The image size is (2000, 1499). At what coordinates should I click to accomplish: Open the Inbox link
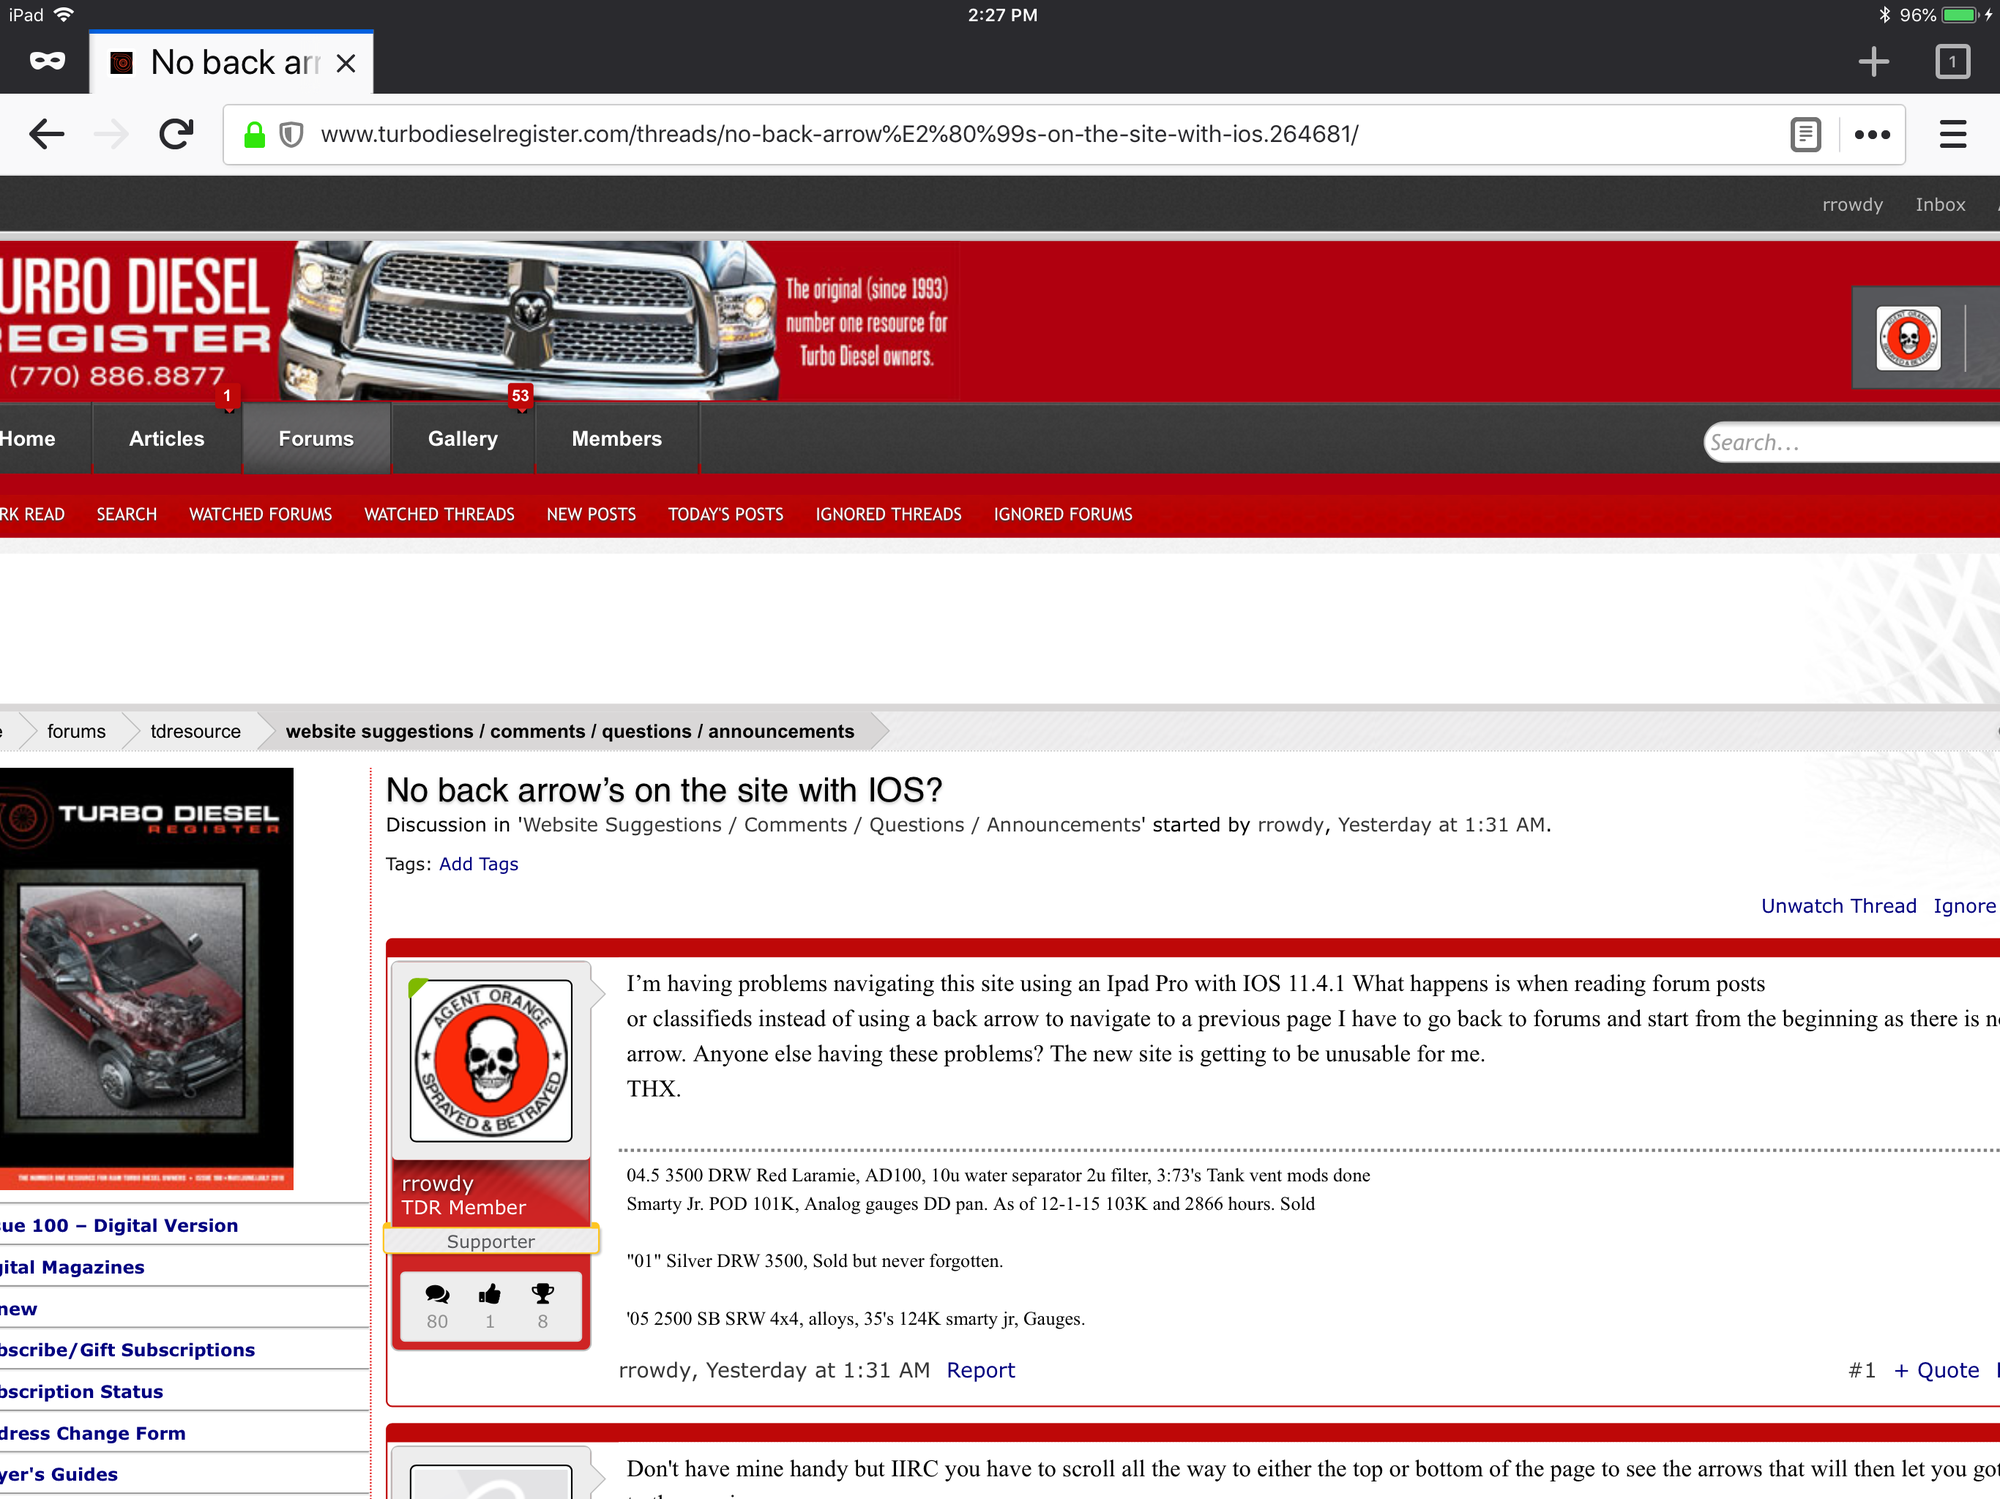click(x=1940, y=204)
